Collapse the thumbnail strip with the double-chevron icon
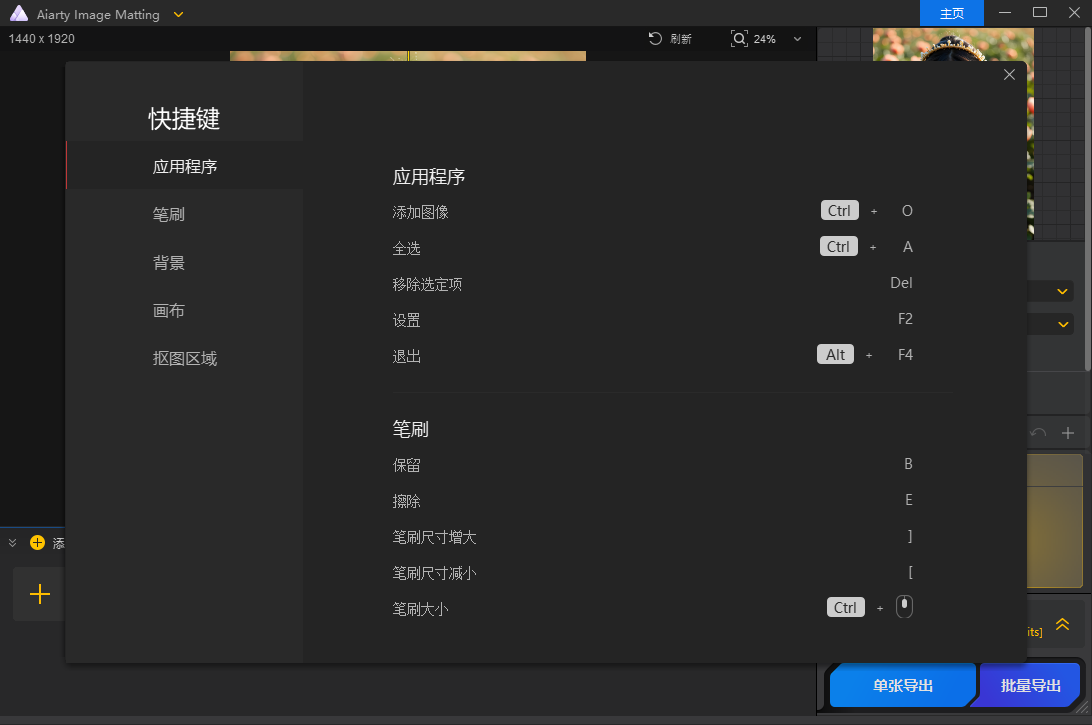Screen dimensions: 1092x725 click(11, 542)
